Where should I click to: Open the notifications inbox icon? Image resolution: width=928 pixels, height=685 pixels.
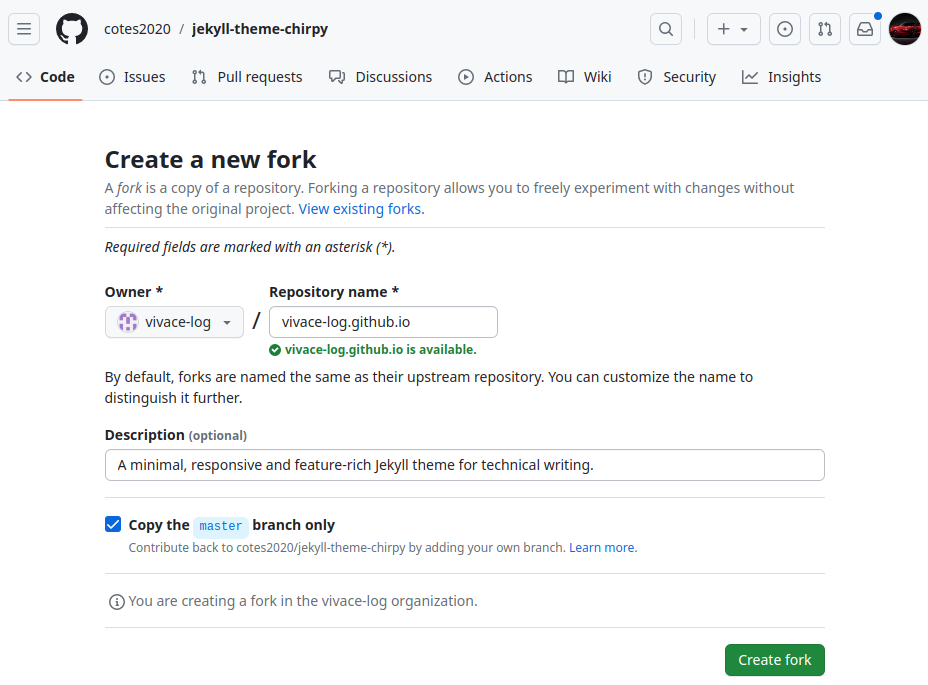click(865, 29)
